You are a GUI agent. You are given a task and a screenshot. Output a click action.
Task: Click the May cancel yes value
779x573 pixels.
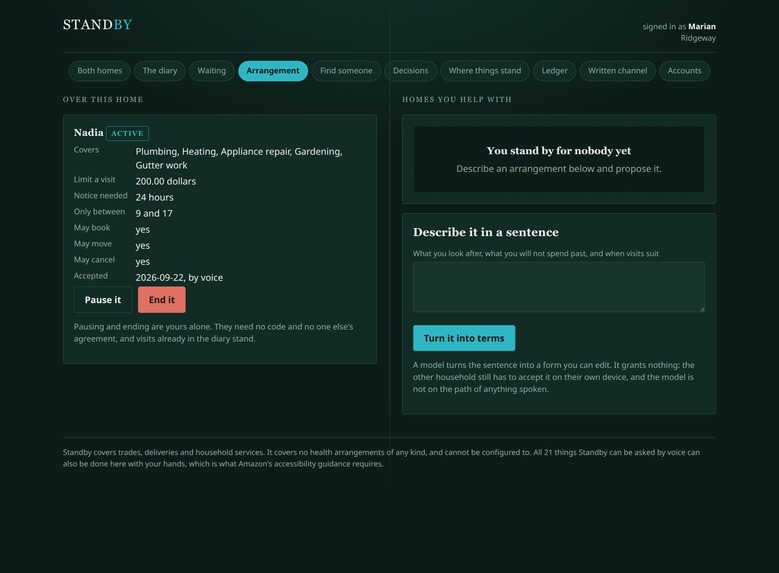point(143,261)
